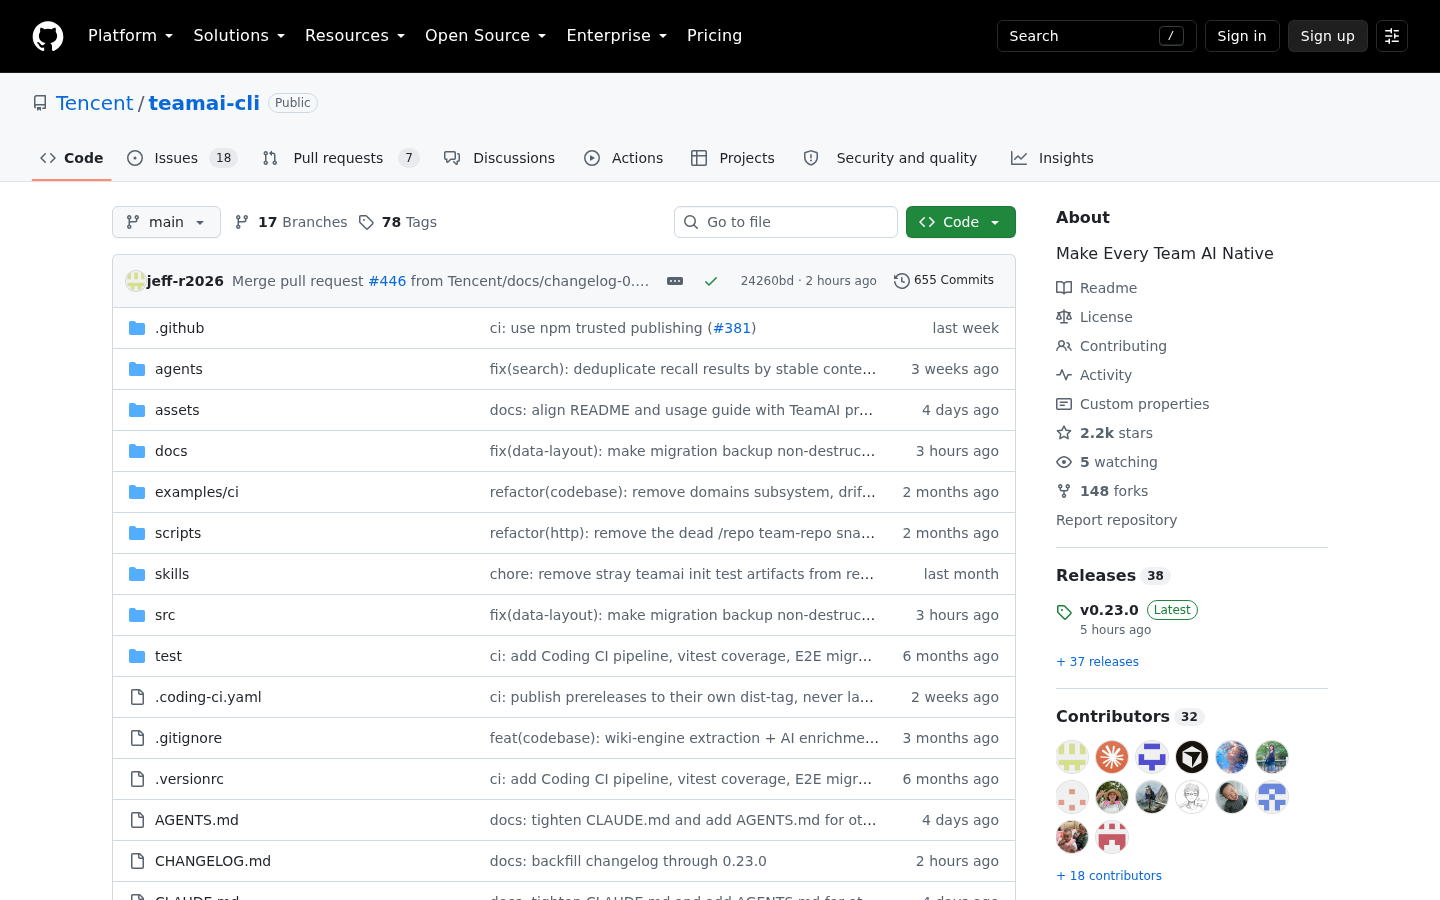The width and height of the screenshot is (1440, 900).
Task: View the 78 Tags link
Action: 398,222
